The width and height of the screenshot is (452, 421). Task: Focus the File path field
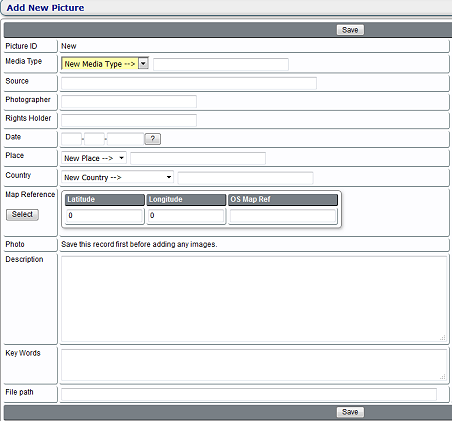click(249, 394)
